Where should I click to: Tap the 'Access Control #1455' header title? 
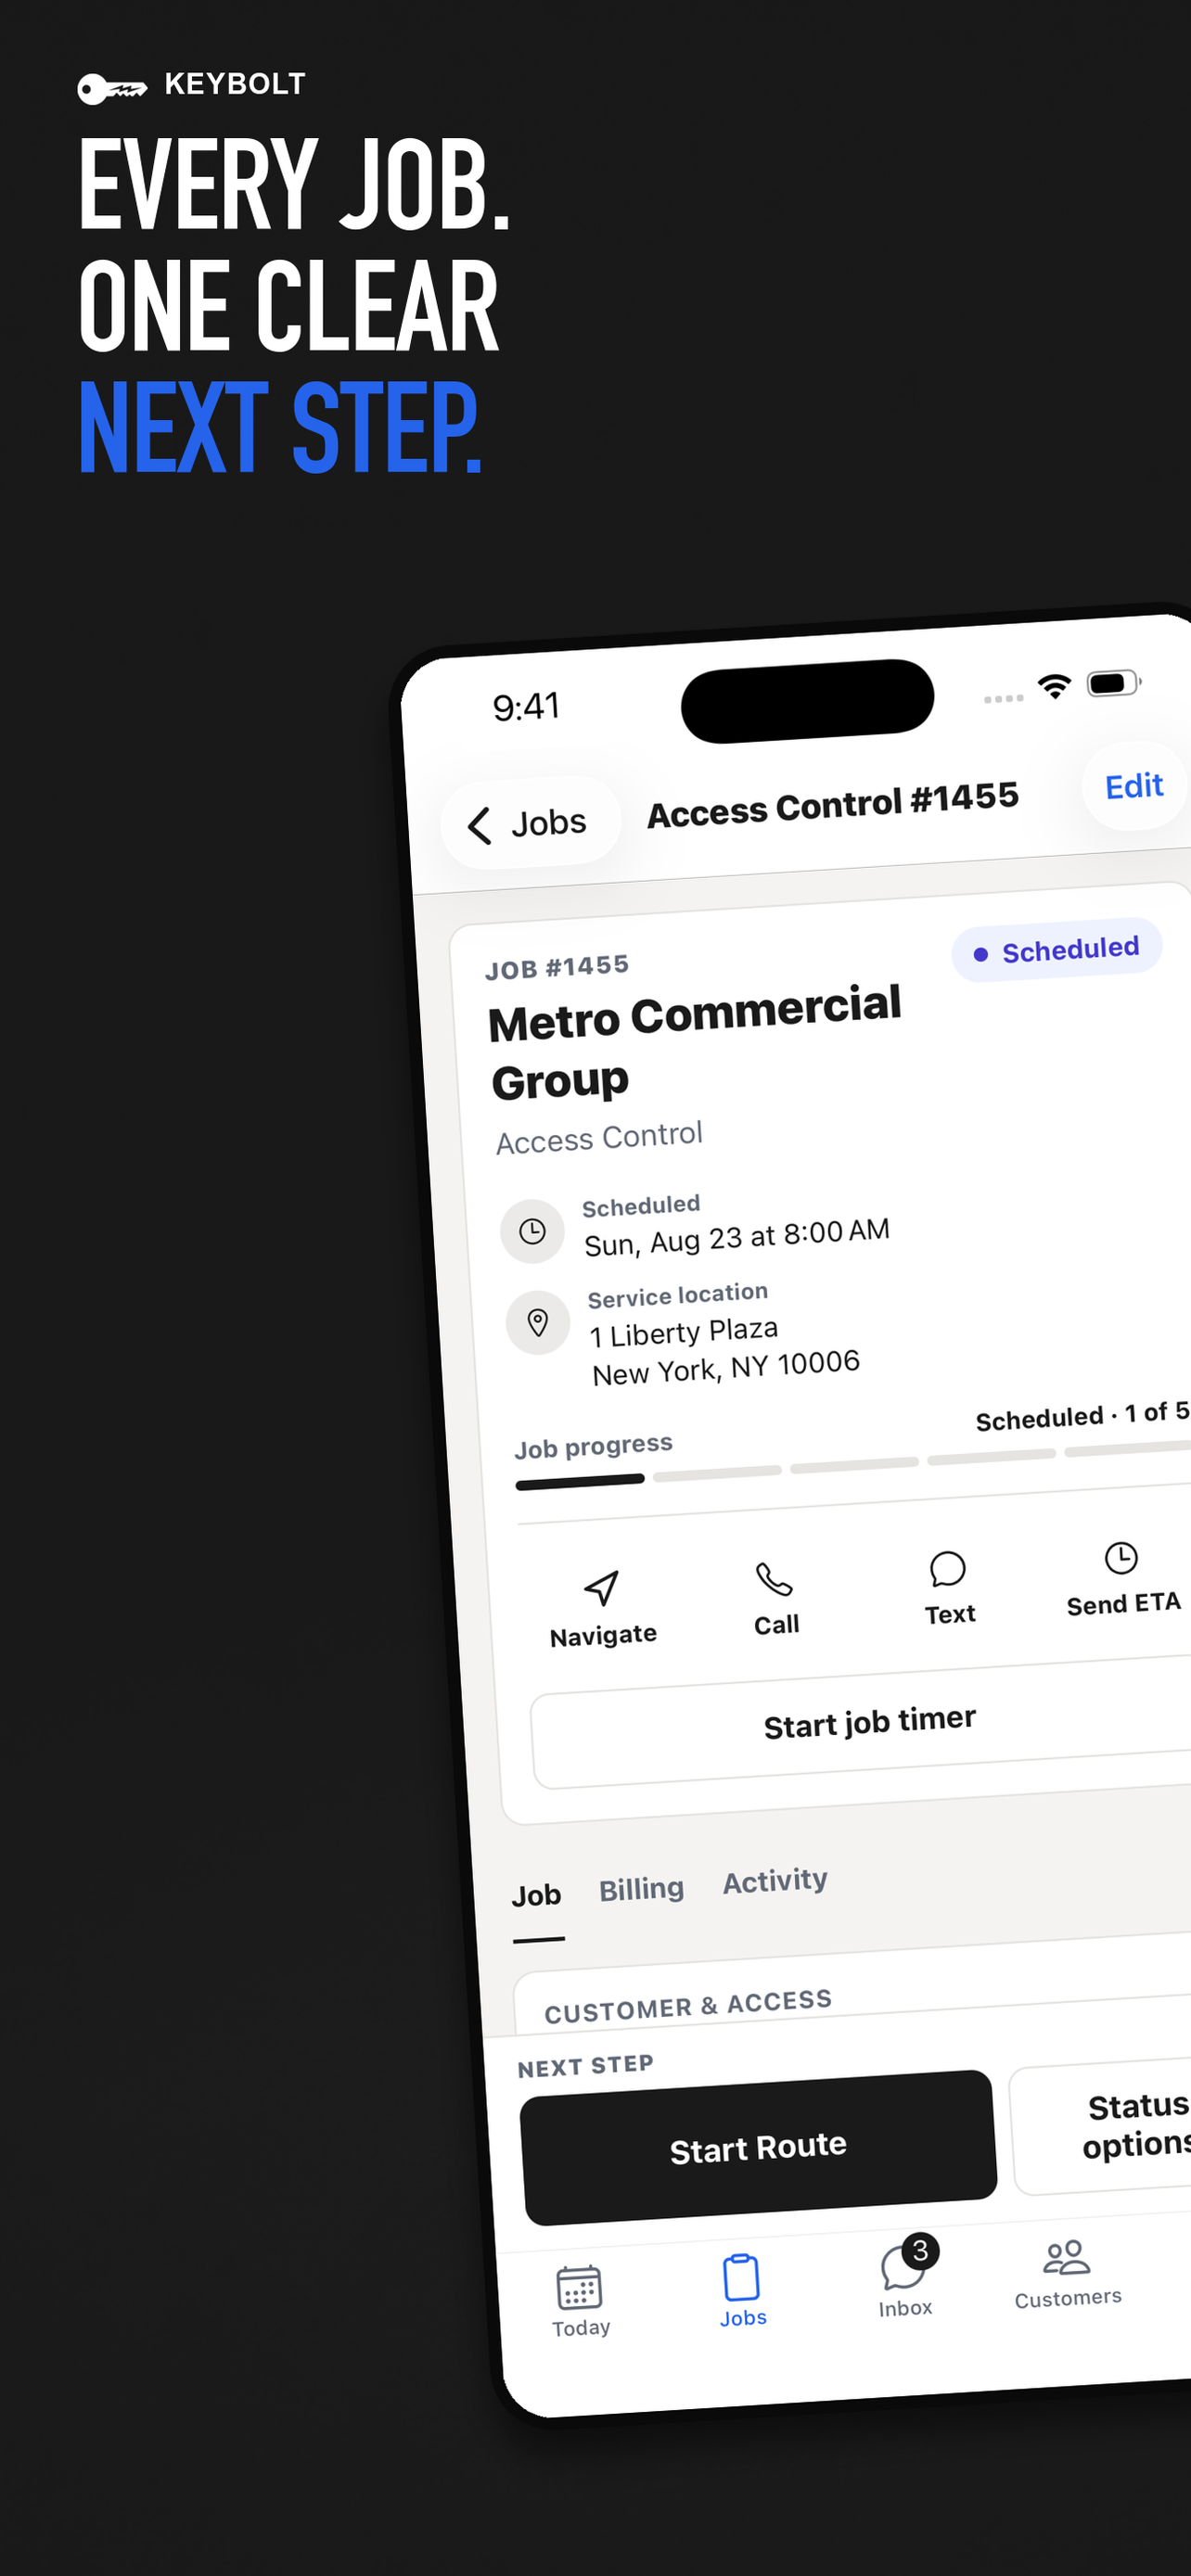(833, 805)
